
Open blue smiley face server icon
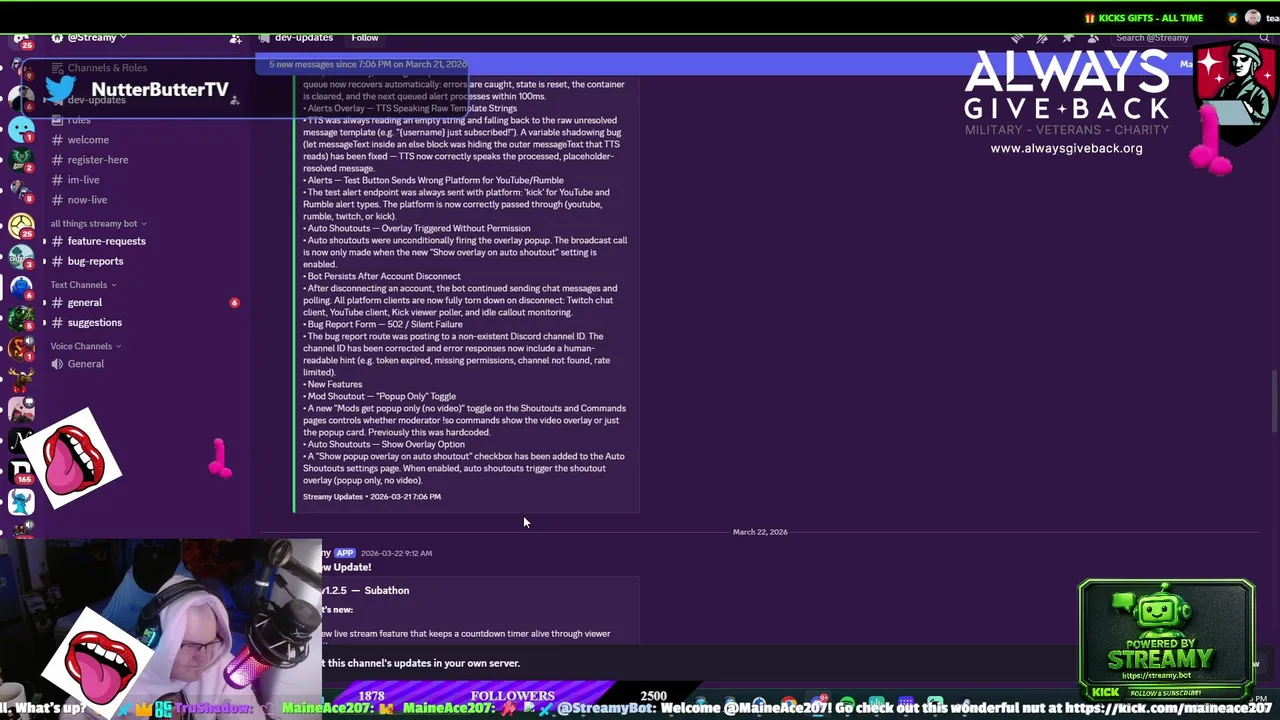pos(21,128)
